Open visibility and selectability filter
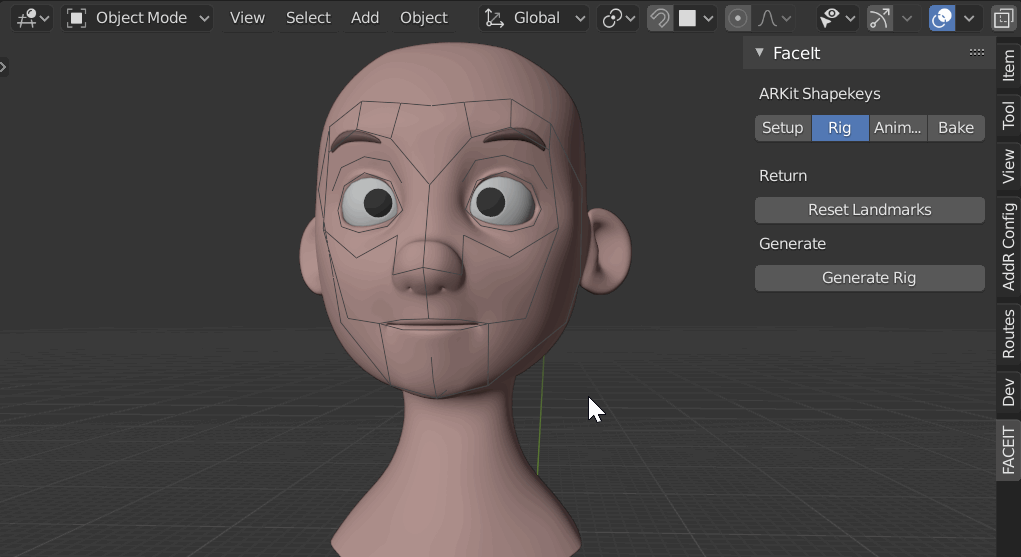This screenshot has height=557, width=1021. (837, 18)
